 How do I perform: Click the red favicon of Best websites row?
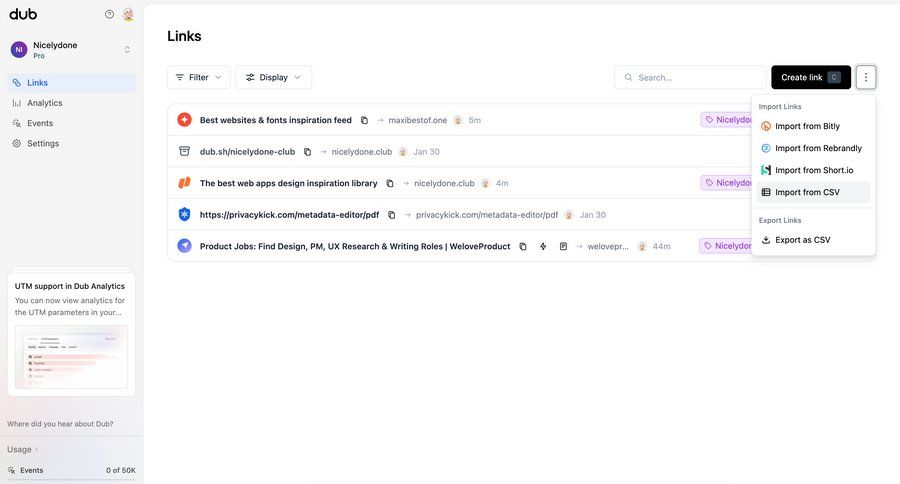[x=184, y=119]
